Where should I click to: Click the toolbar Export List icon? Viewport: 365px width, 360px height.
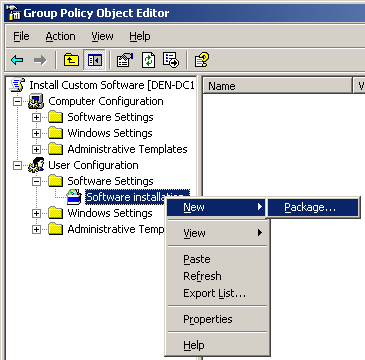[x=171, y=60]
